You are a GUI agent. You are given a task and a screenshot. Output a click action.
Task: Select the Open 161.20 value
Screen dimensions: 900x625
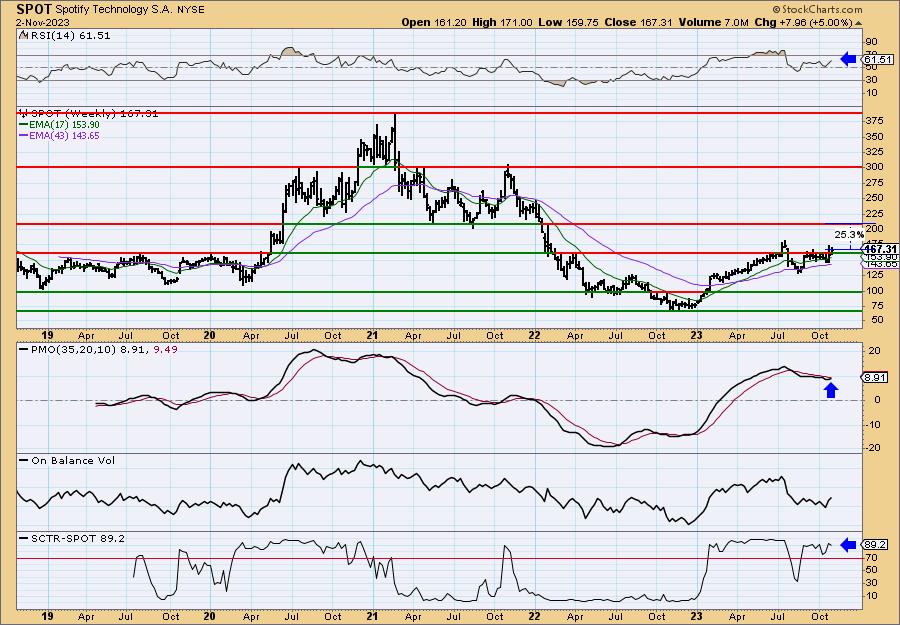tap(432, 22)
